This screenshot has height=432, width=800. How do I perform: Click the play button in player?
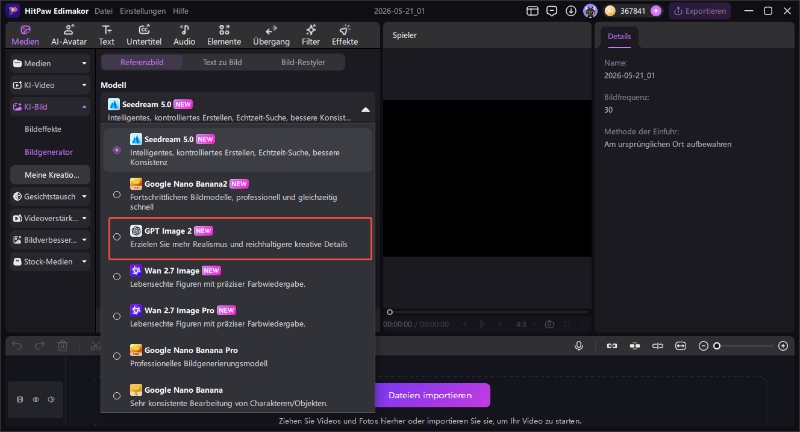pos(482,324)
